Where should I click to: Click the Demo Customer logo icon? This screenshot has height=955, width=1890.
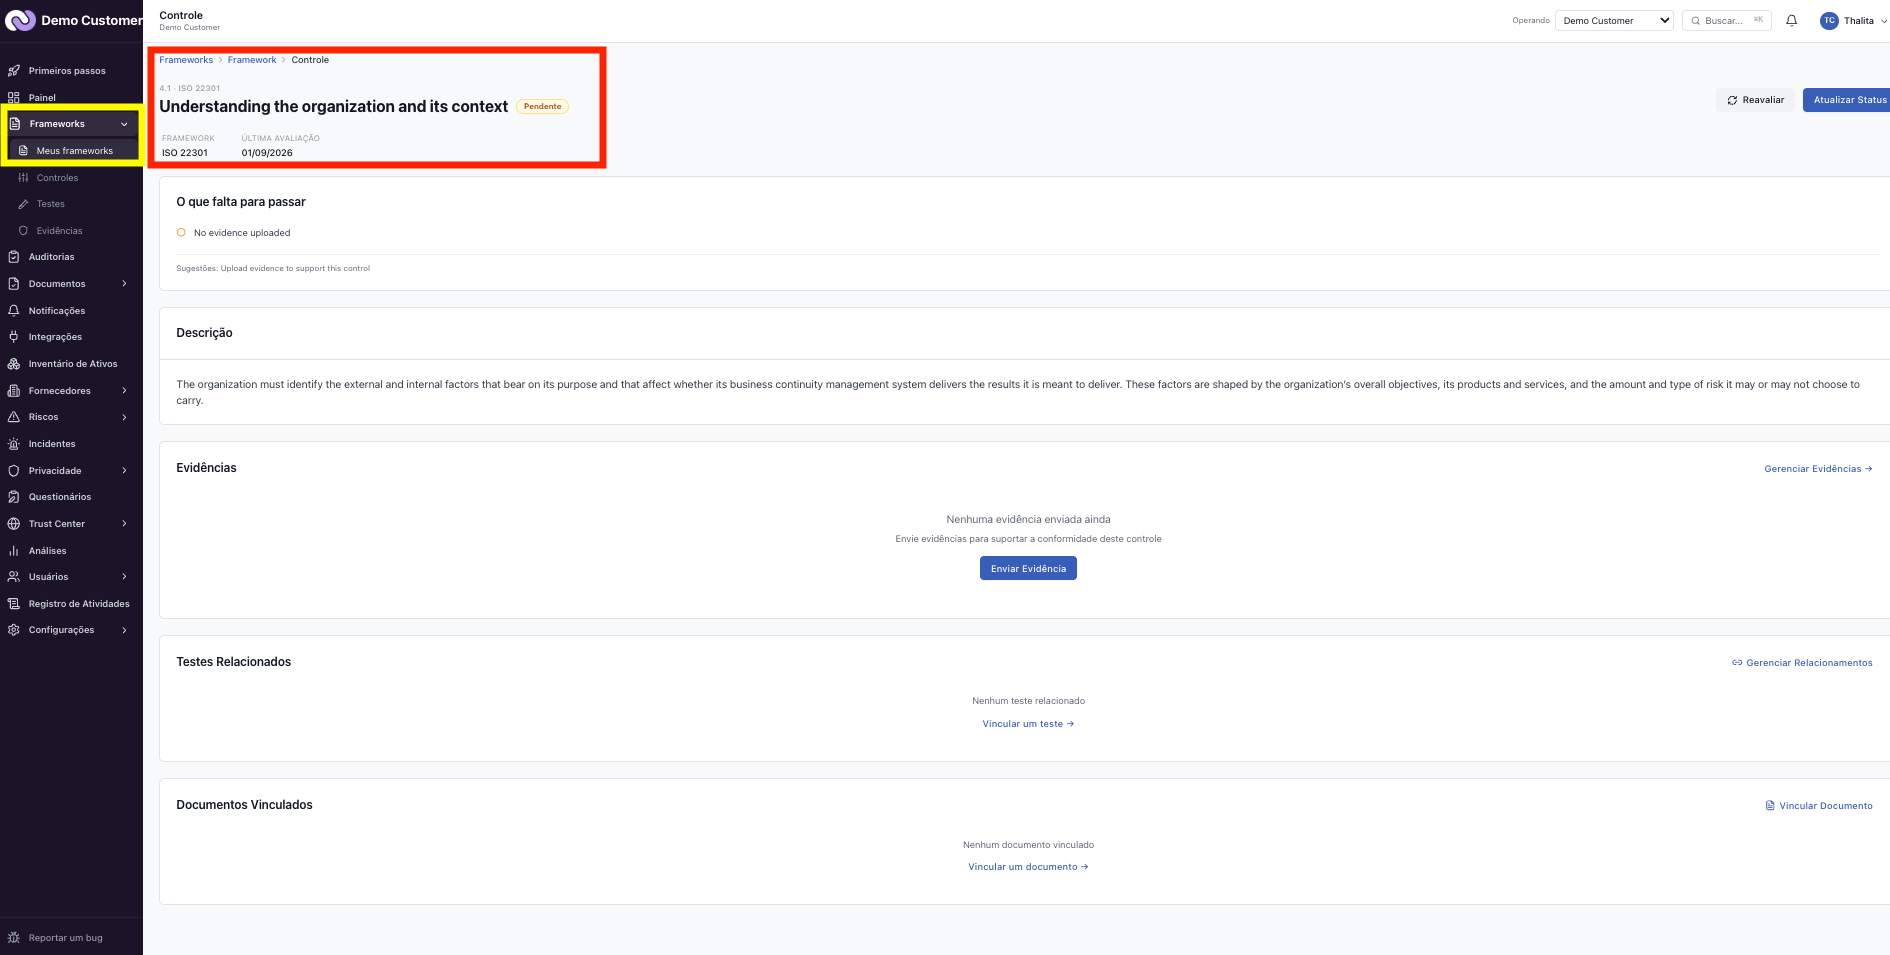click(x=20, y=20)
